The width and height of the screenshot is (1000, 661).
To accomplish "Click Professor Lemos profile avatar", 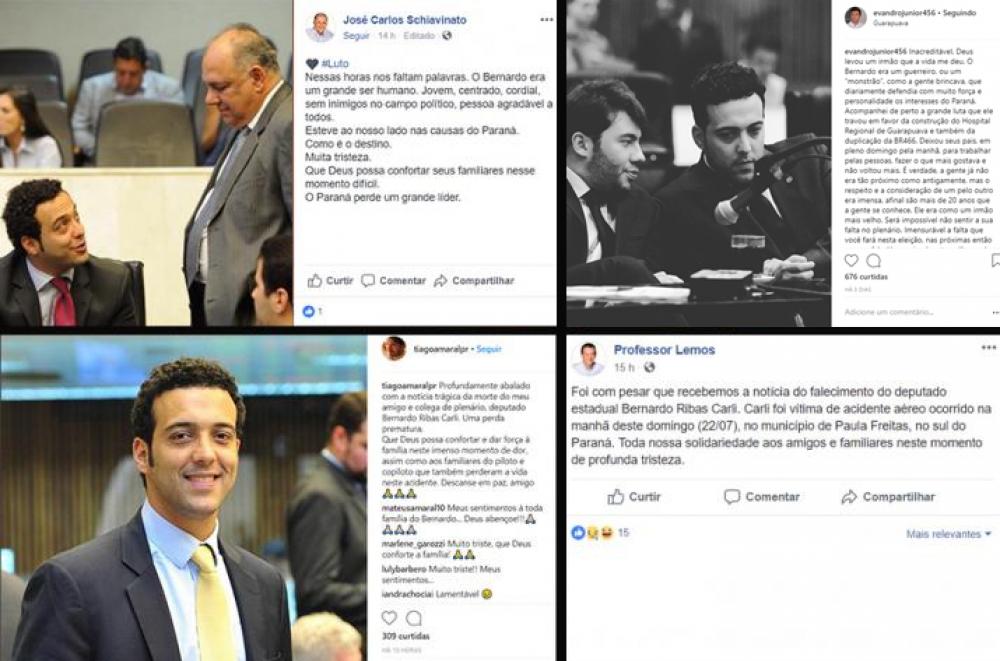I will 588,359.
